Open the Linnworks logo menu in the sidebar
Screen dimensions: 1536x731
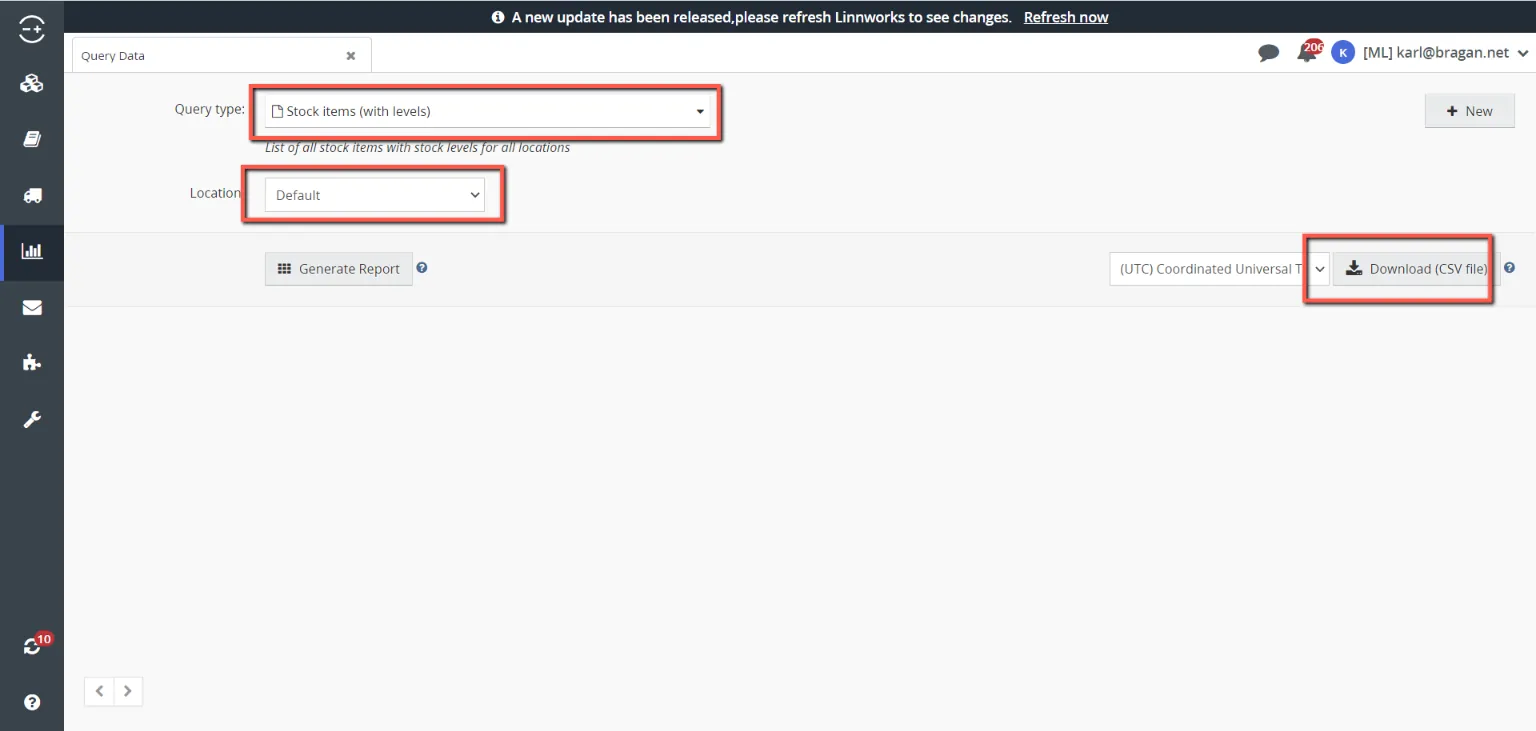pos(32,29)
